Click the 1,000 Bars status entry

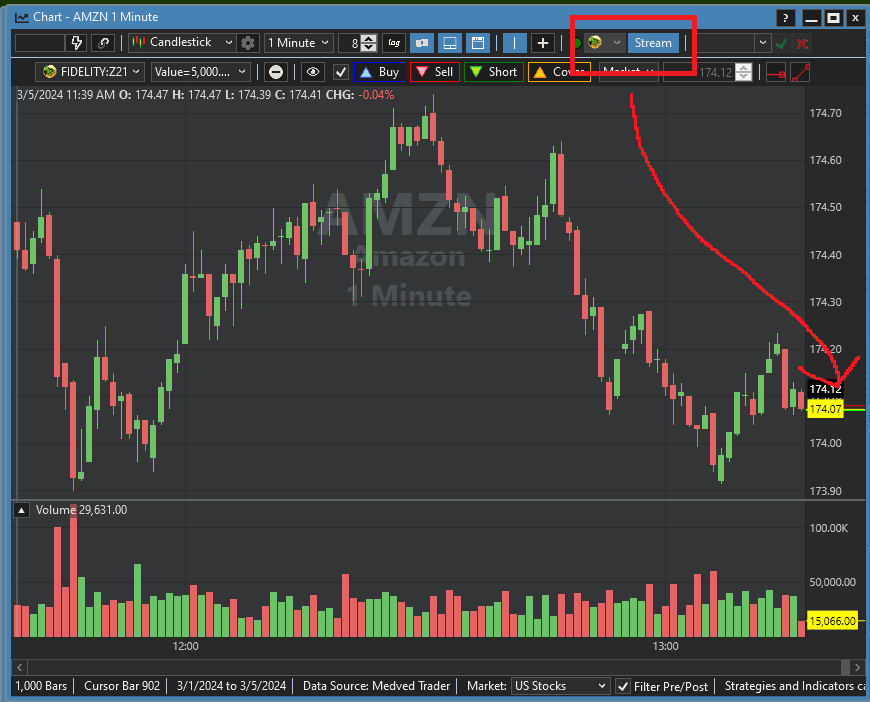tap(41, 686)
